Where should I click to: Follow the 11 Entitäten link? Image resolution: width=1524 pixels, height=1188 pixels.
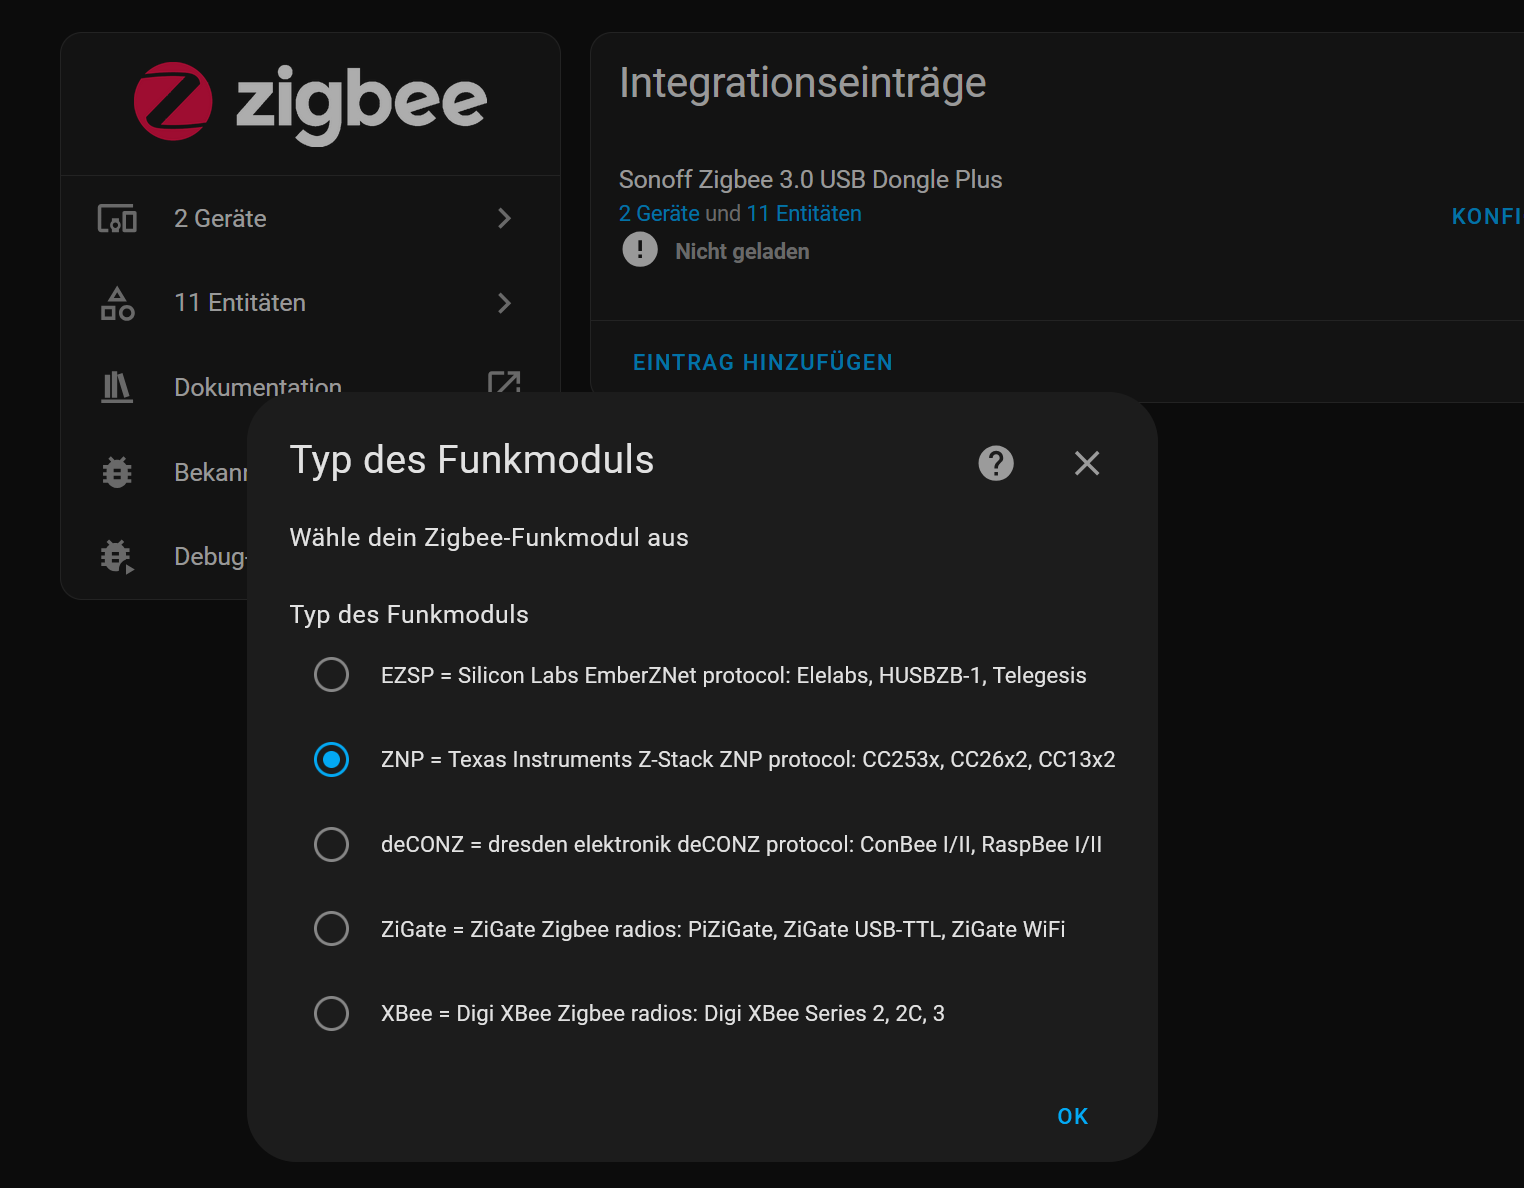coord(804,213)
